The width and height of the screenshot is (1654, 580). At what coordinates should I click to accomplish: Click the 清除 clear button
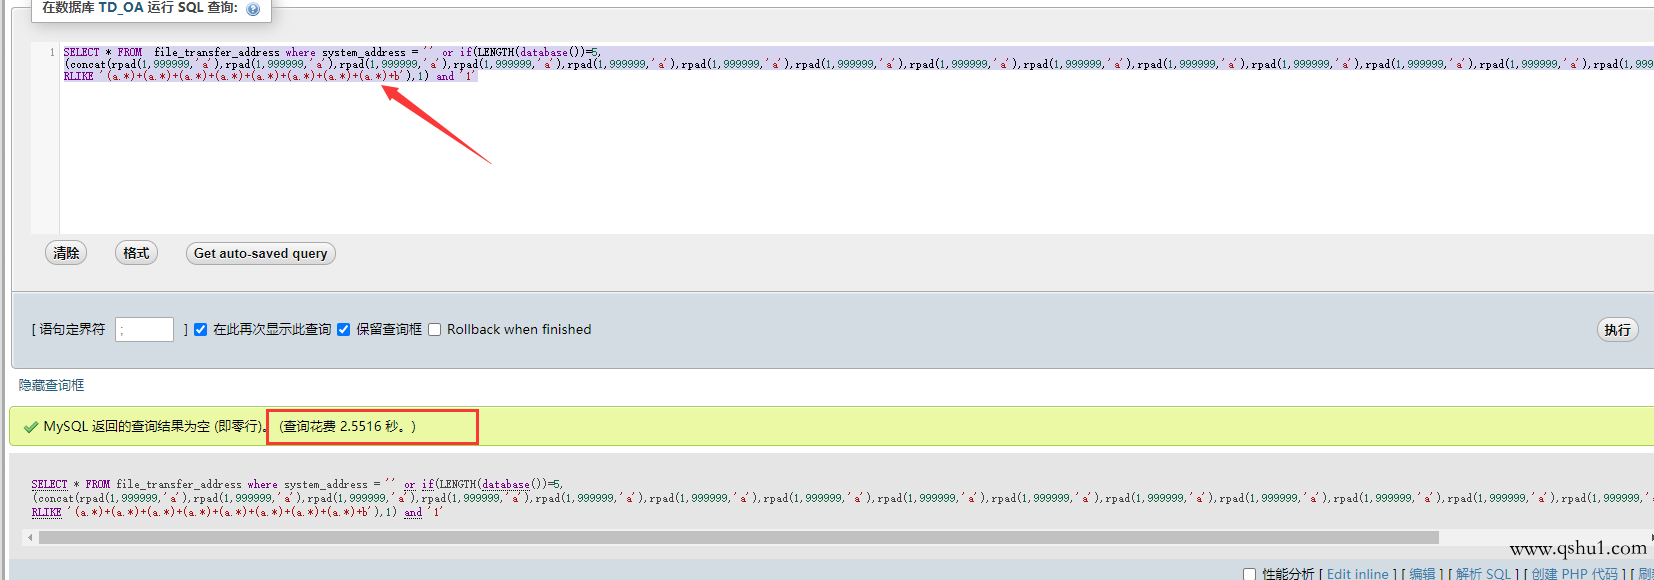66,253
